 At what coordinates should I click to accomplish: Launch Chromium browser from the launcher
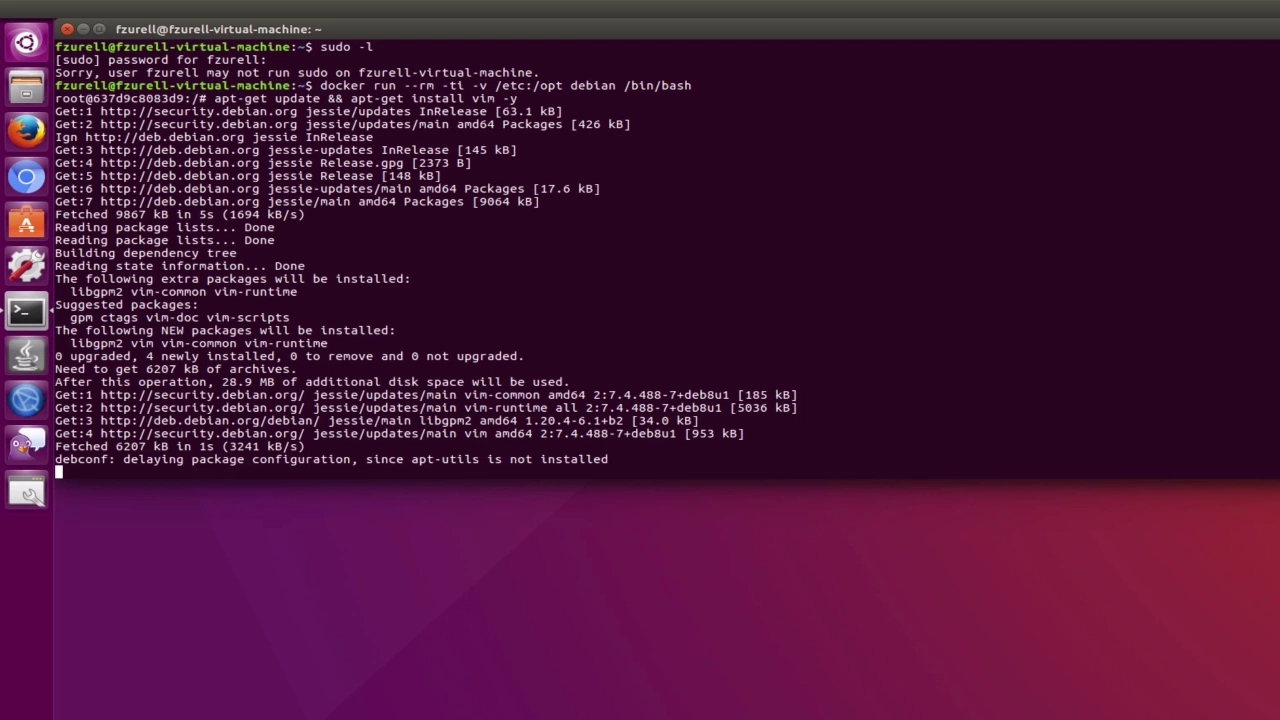pyautogui.click(x=26, y=177)
